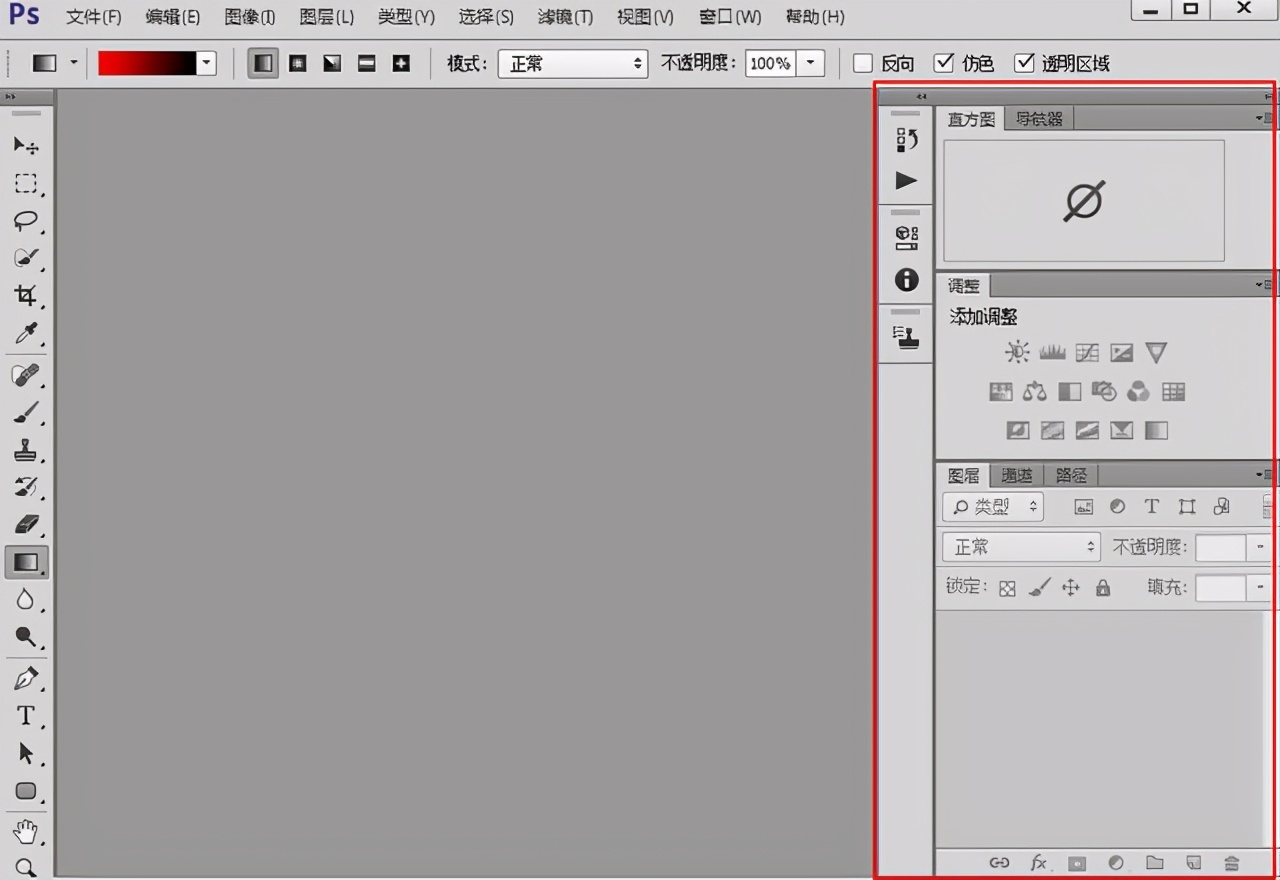The width and height of the screenshot is (1280, 880).
Task: Select the Rectangular Marquee tool
Action: [x=26, y=183]
